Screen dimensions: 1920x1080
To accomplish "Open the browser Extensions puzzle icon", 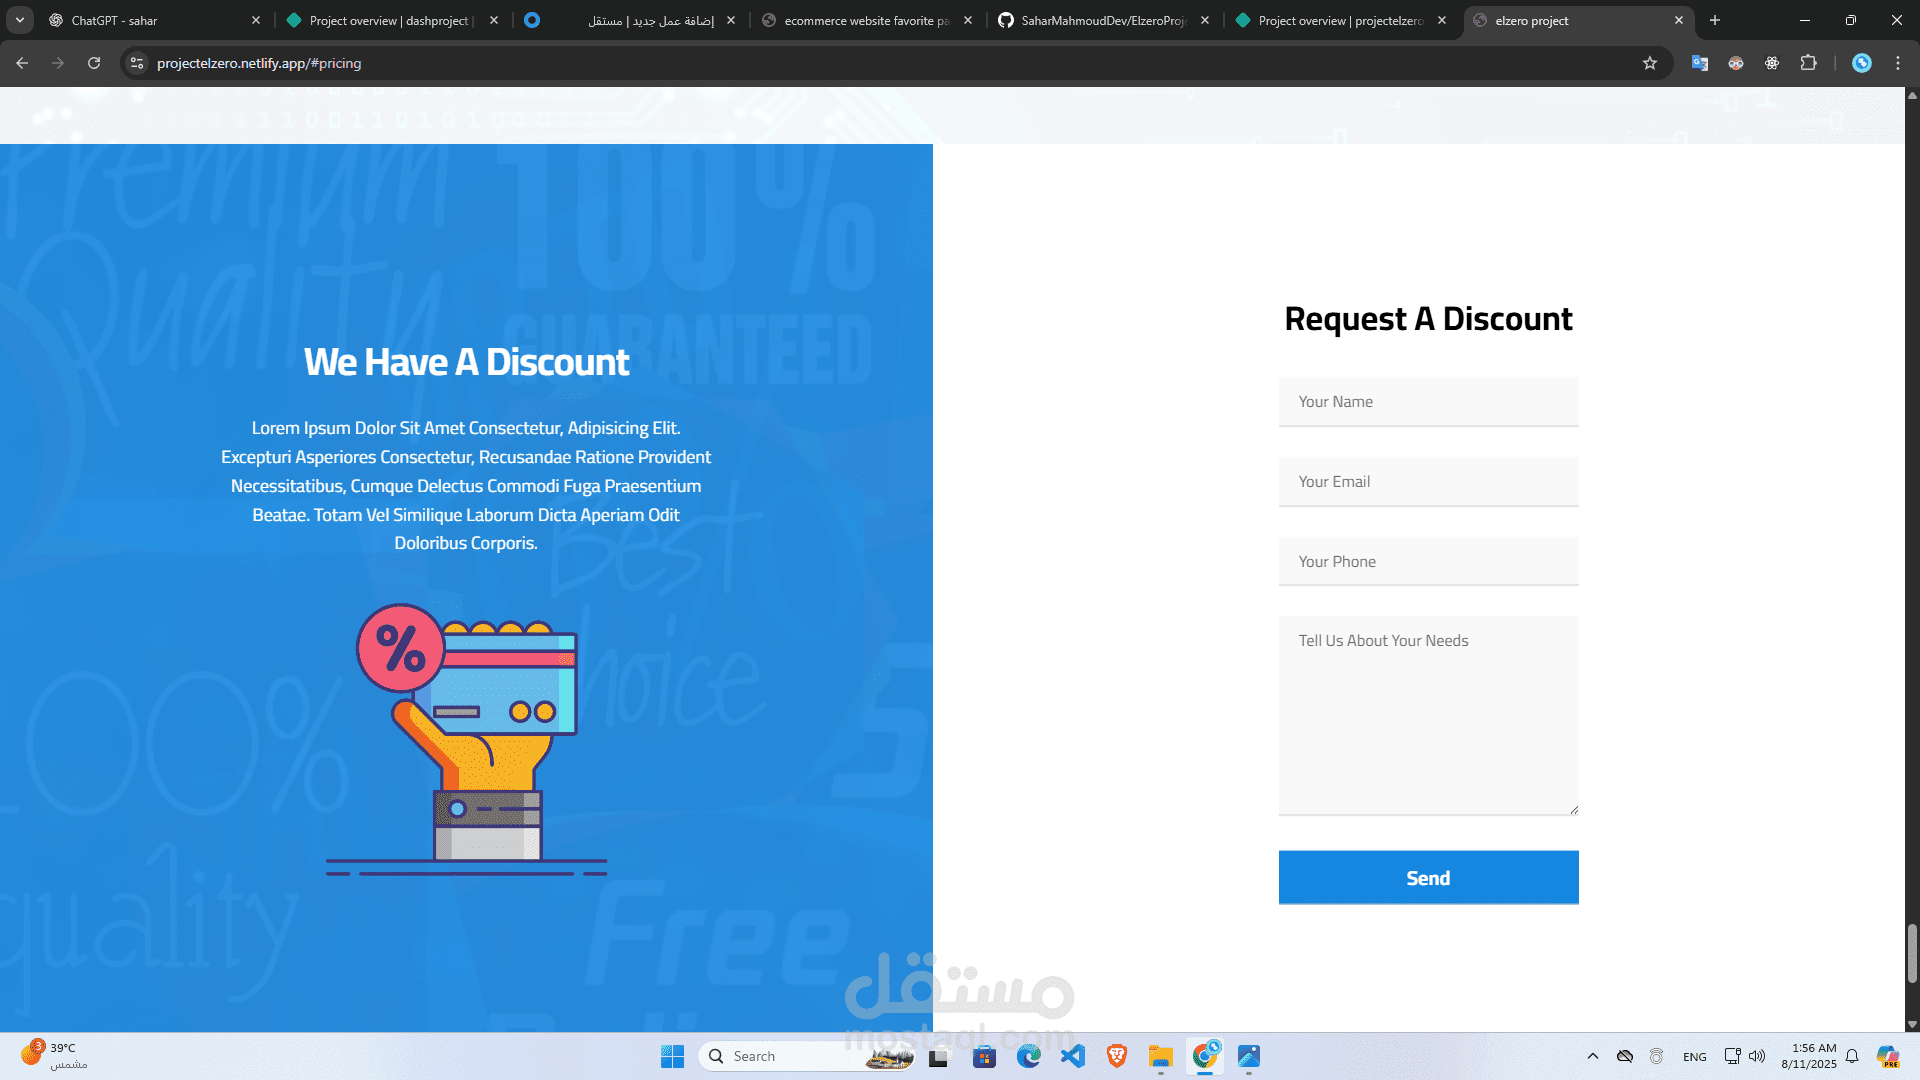I will (x=1808, y=63).
